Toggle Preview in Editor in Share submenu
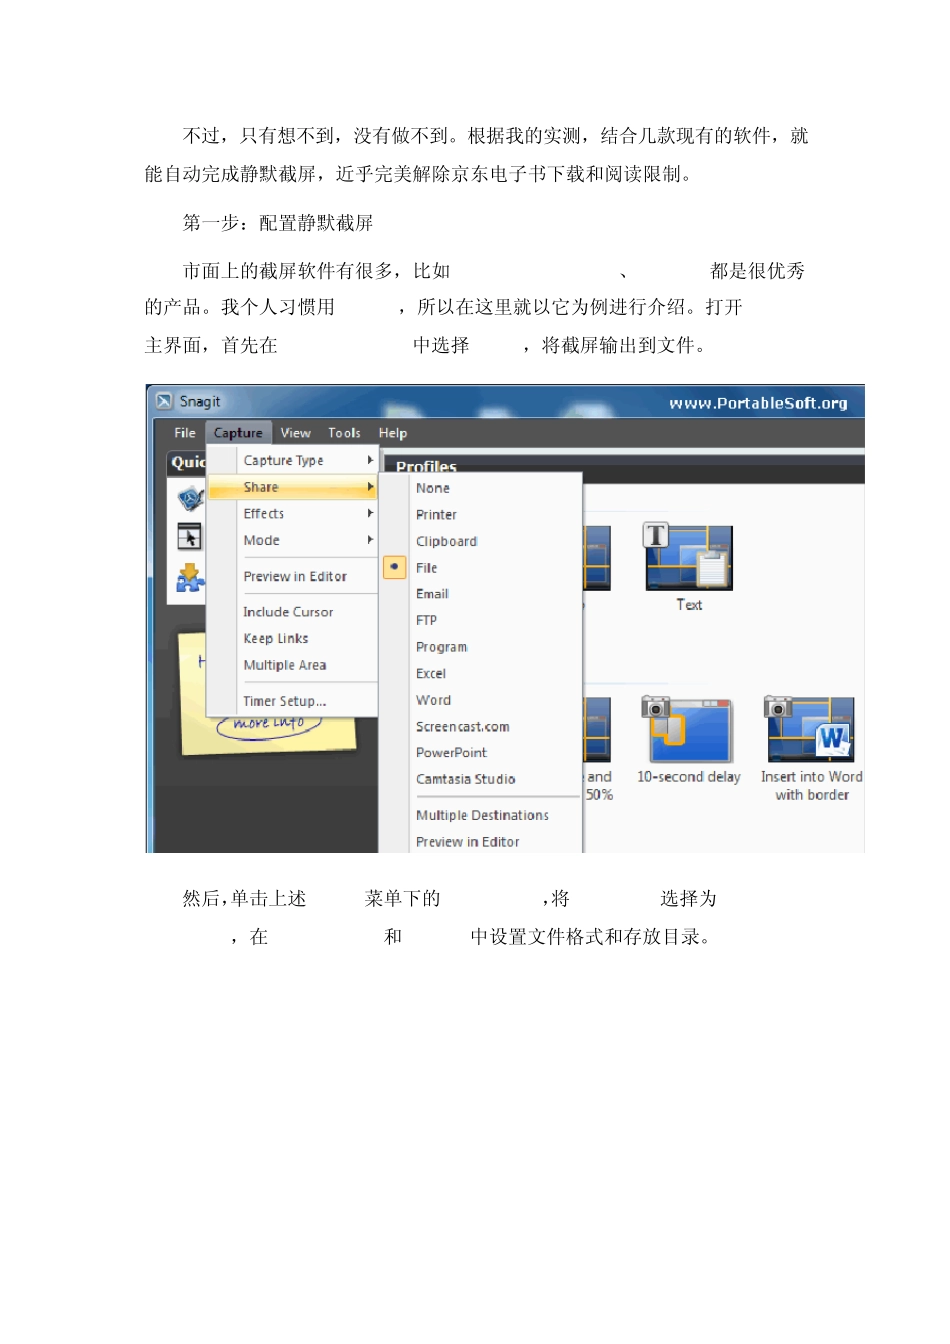Image resolution: width=950 pixels, height=1344 pixels. [481, 842]
